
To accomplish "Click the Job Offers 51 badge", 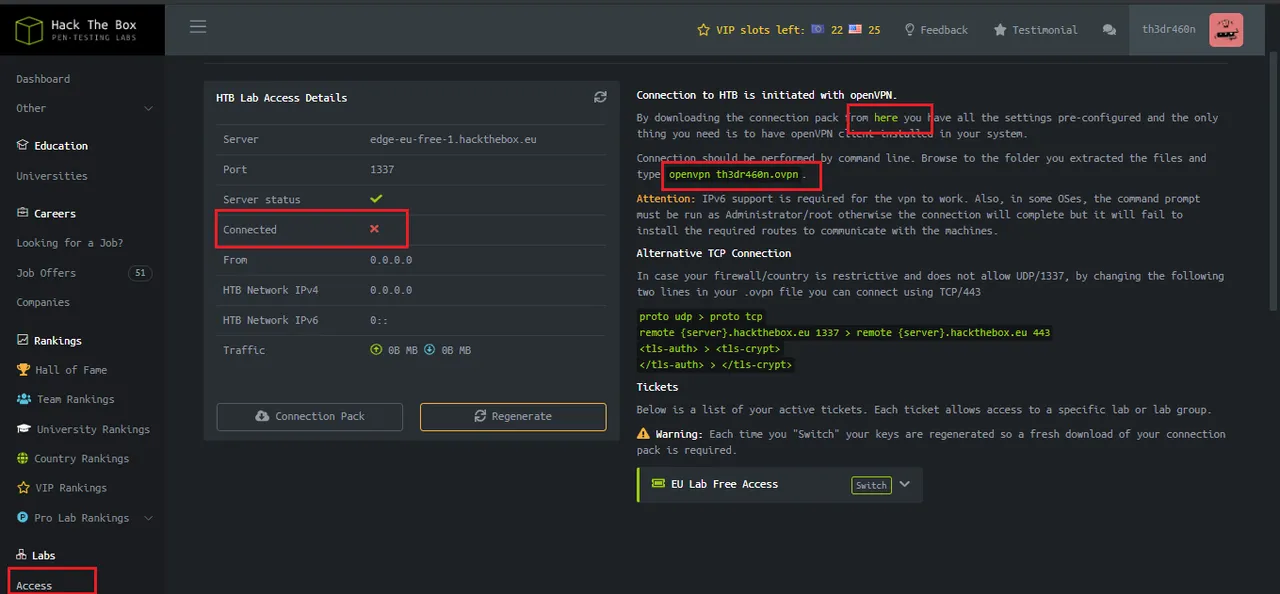I will 139,273.
